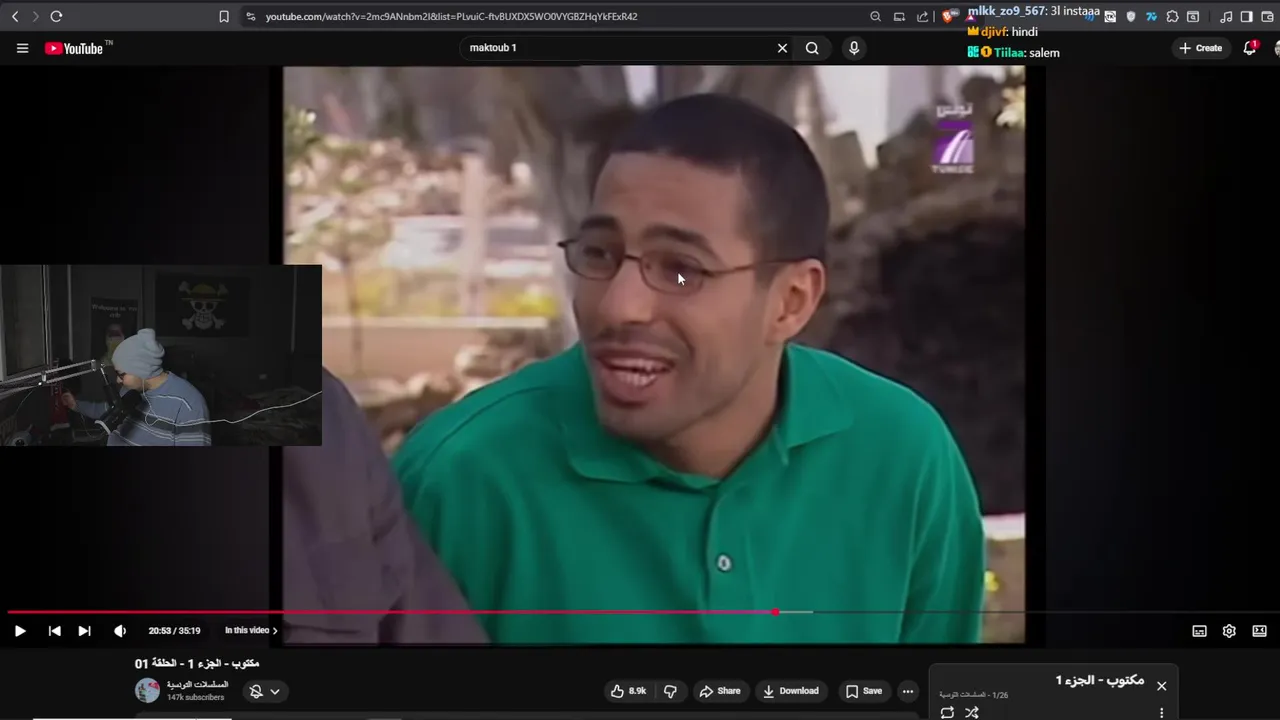Dislike the video
Image resolution: width=1280 pixels, height=720 pixels.
pyautogui.click(x=670, y=691)
